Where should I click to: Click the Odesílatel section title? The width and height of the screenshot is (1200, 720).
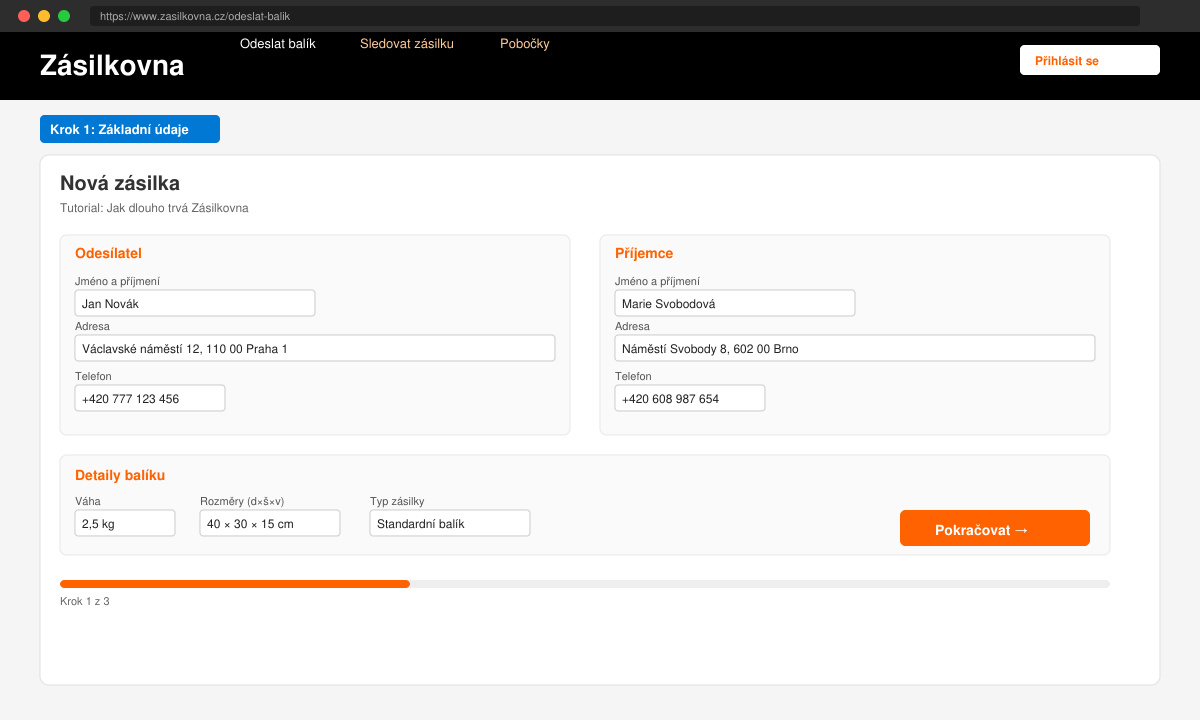pos(108,253)
